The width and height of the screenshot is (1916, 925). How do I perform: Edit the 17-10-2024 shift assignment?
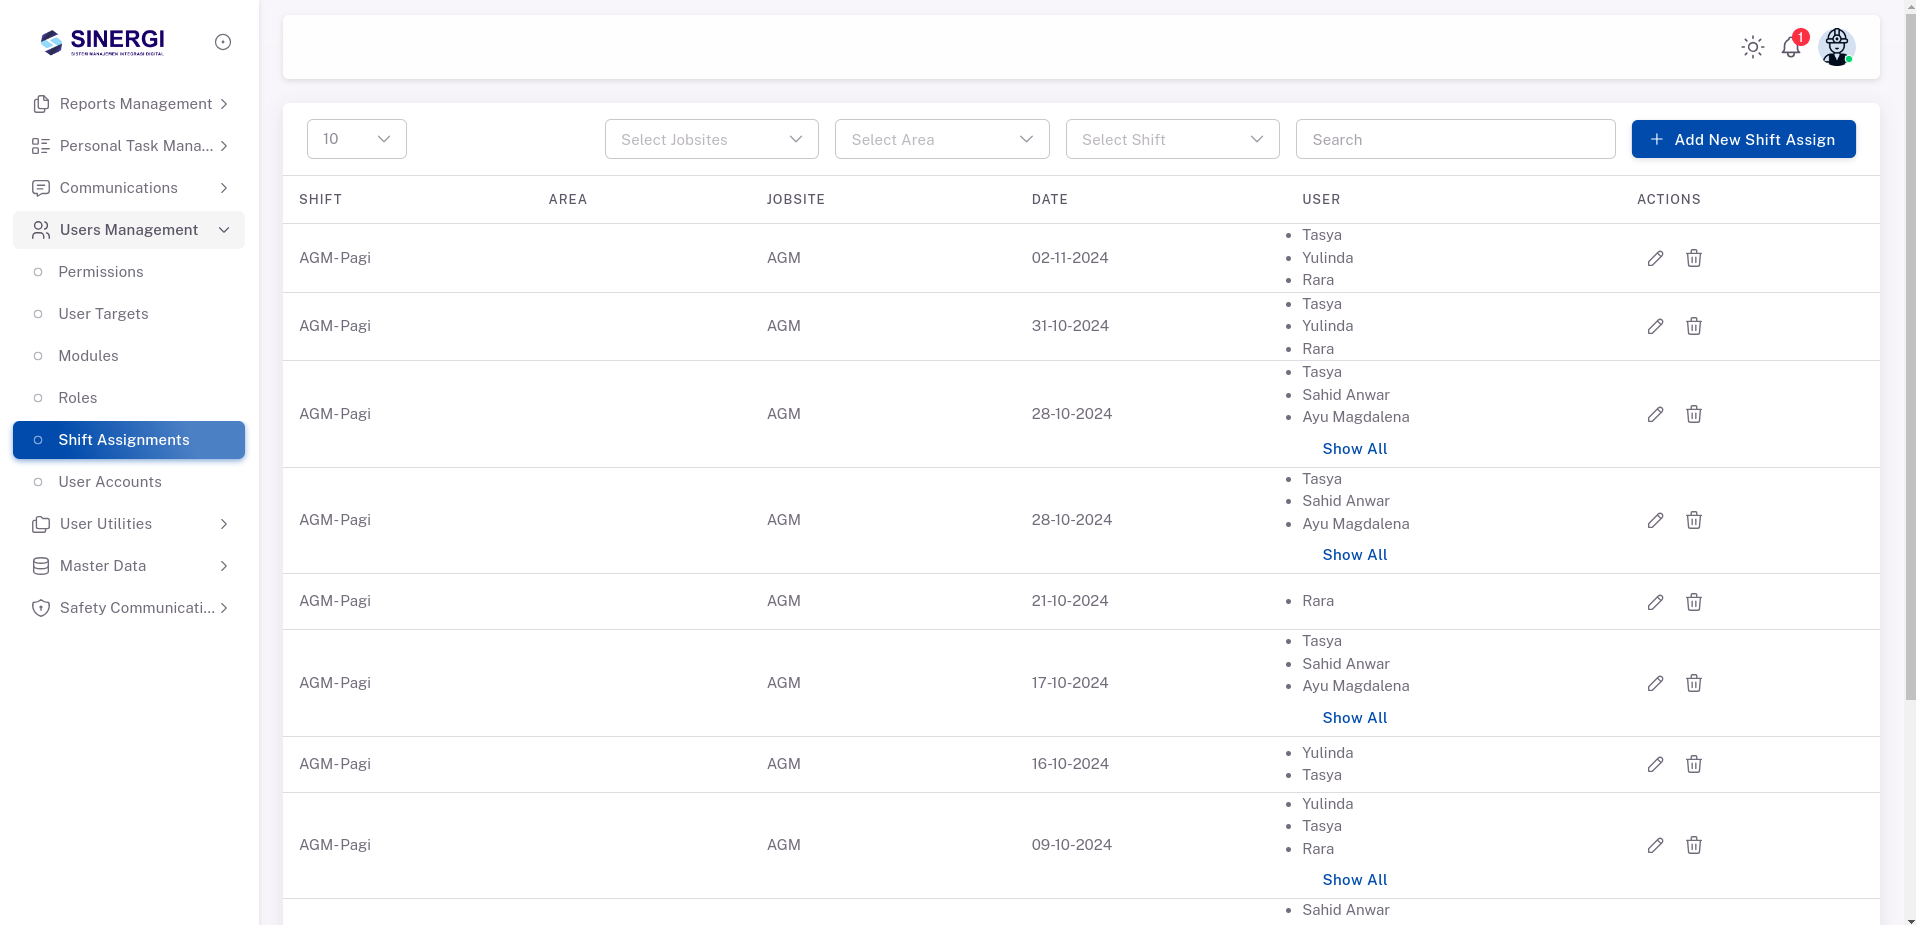[x=1655, y=683]
